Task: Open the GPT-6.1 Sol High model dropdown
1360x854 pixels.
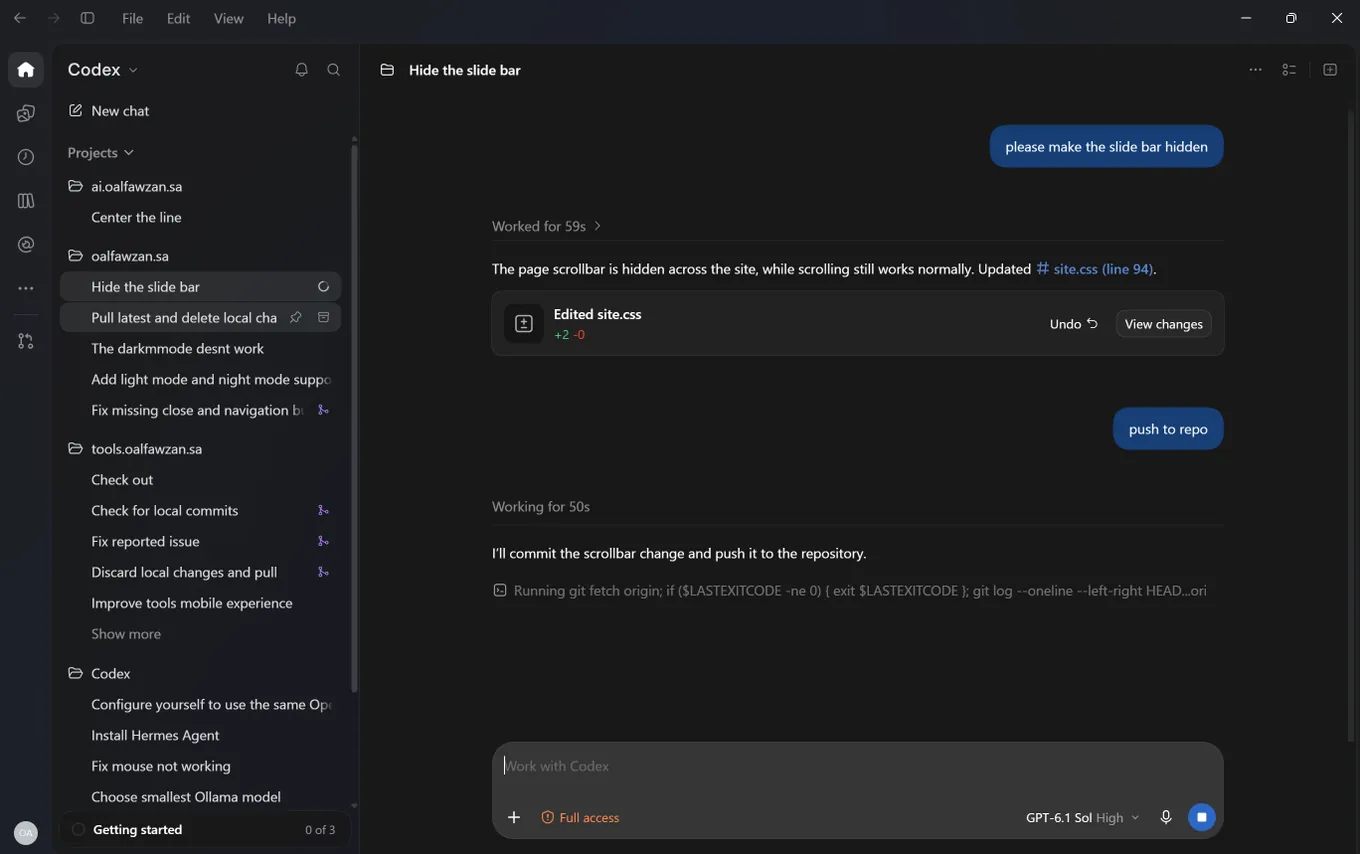Action: pos(1082,817)
